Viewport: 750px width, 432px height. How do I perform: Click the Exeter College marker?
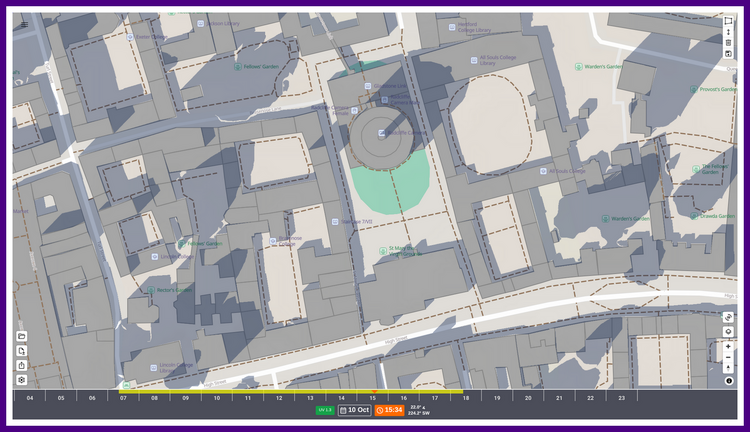(130, 37)
